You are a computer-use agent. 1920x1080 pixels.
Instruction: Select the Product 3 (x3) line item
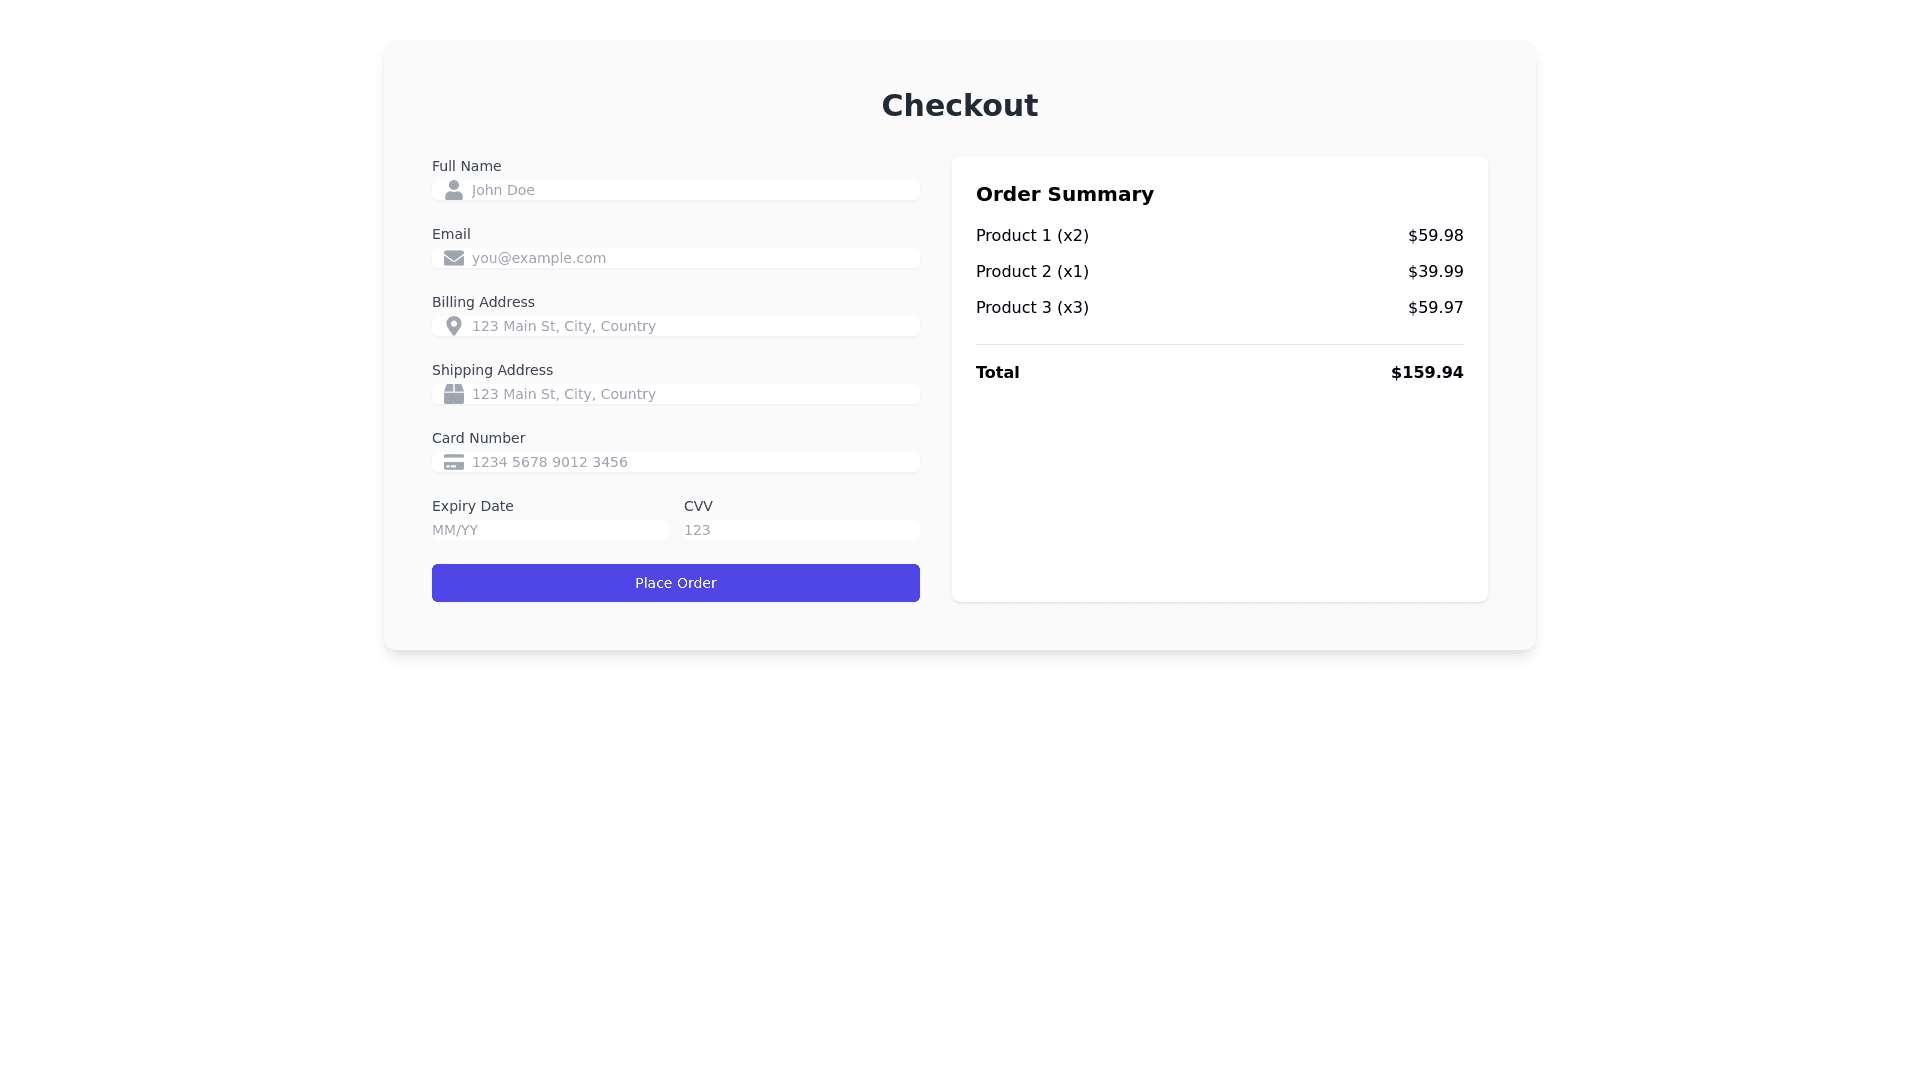click(1032, 308)
